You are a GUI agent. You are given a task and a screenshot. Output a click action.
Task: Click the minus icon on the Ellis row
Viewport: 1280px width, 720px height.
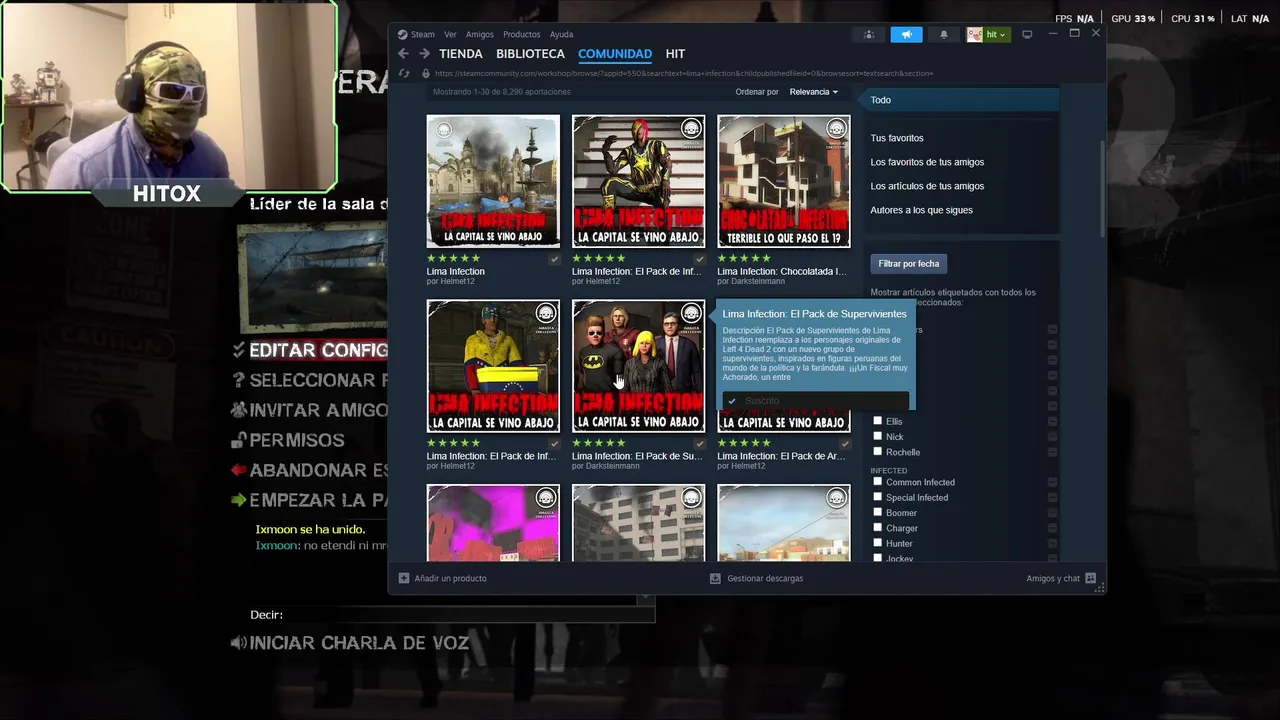pyautogui.click(x=1052, y=421)
